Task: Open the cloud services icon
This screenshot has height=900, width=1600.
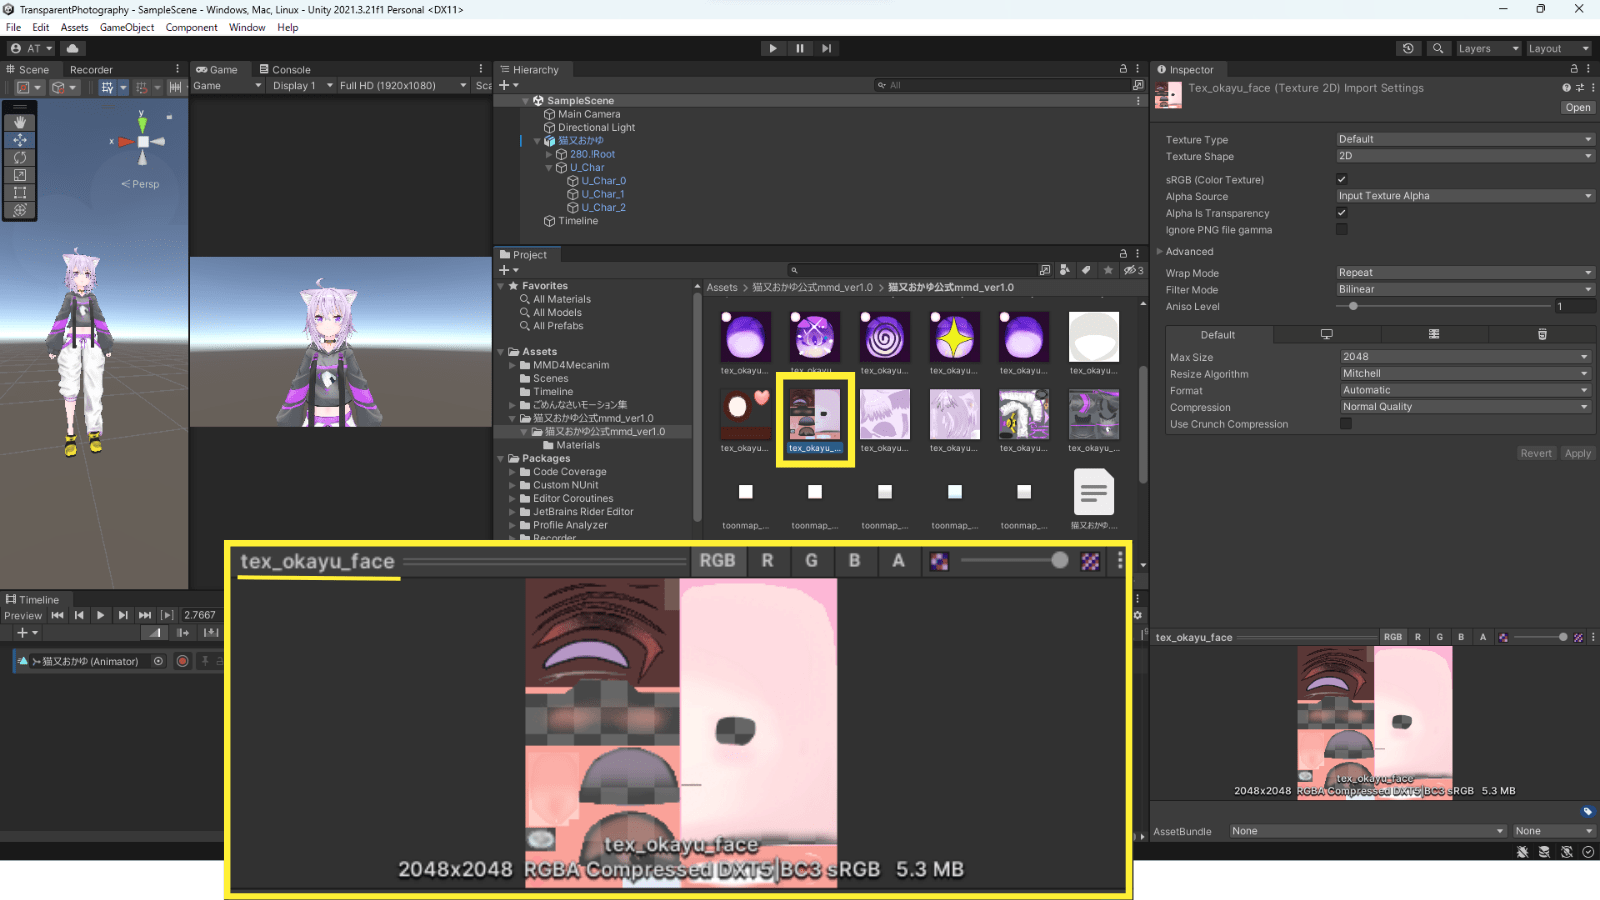Action: coord(73,48)
